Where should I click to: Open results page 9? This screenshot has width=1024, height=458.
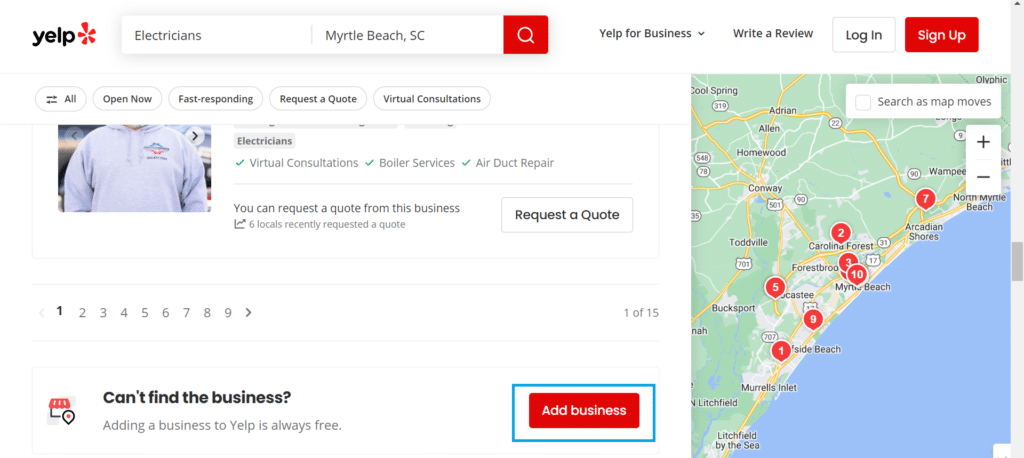228,313
